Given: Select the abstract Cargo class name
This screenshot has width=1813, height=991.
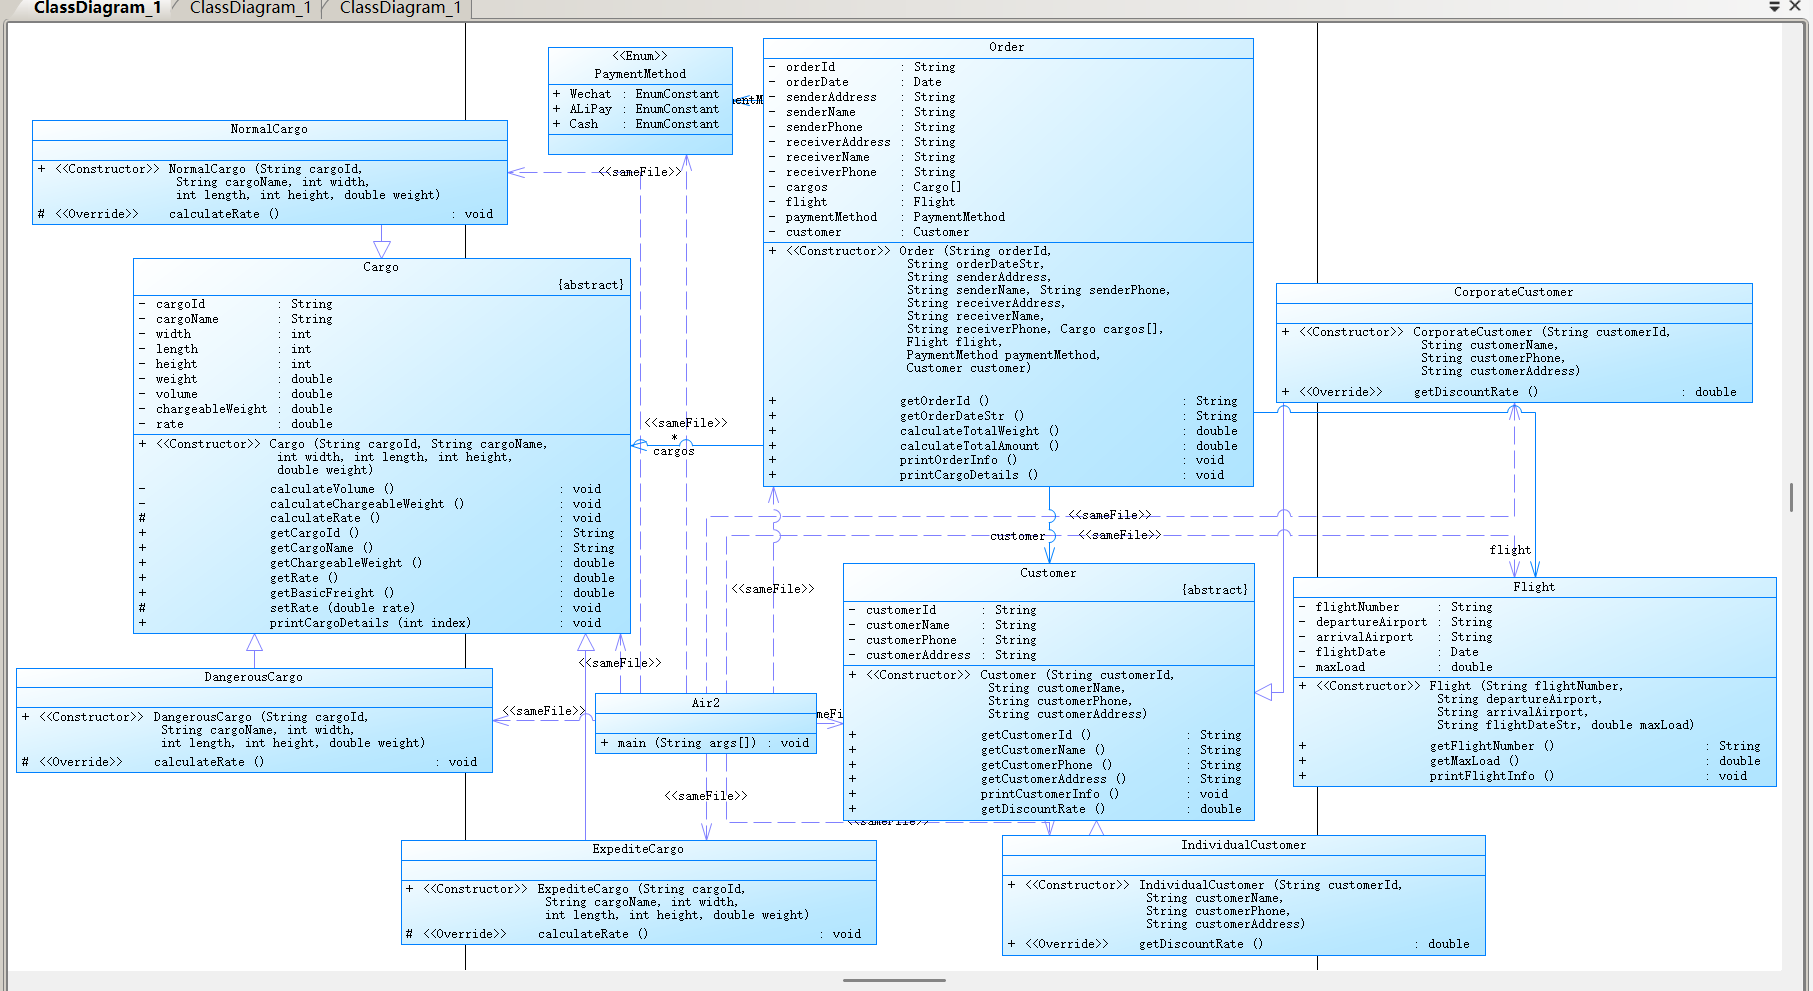Looking at the screenshot, I should pos(381,267).
